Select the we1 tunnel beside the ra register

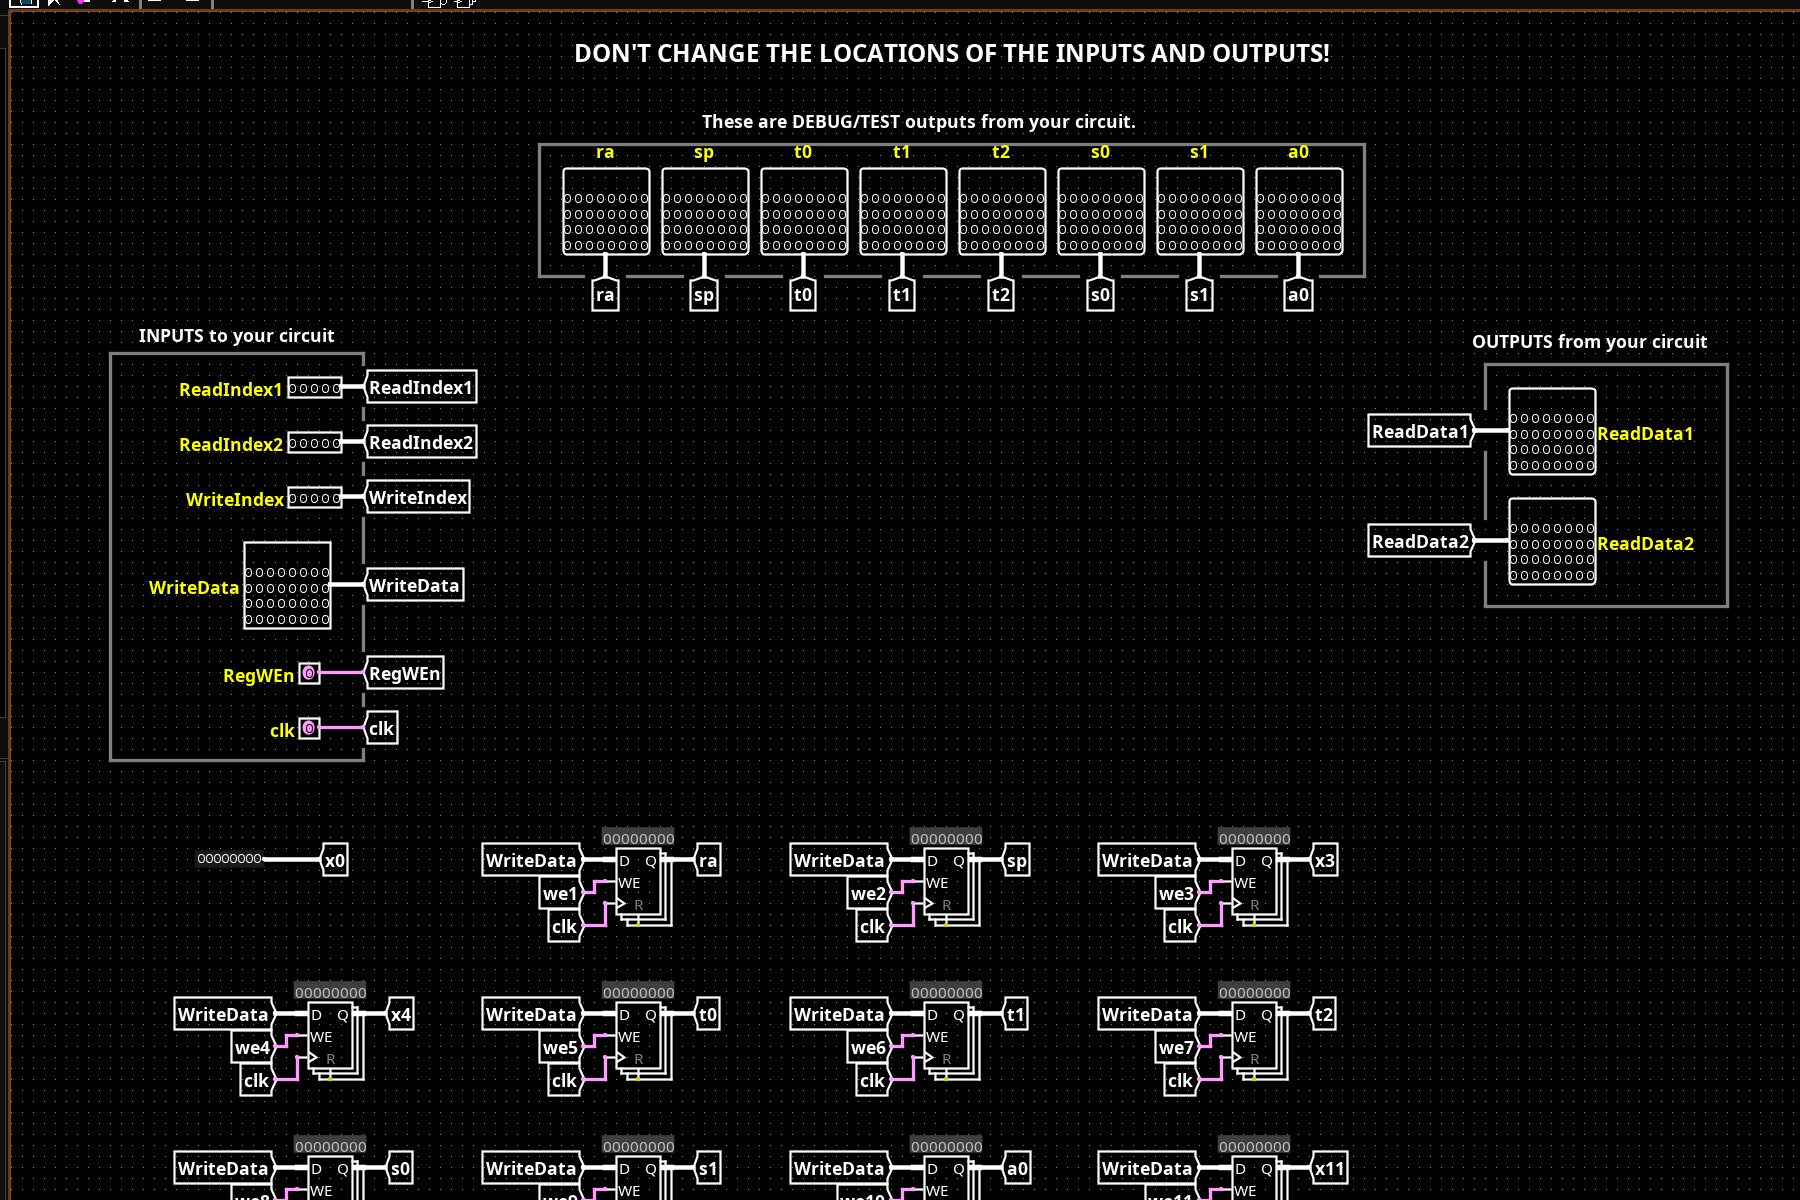[560, 894]
